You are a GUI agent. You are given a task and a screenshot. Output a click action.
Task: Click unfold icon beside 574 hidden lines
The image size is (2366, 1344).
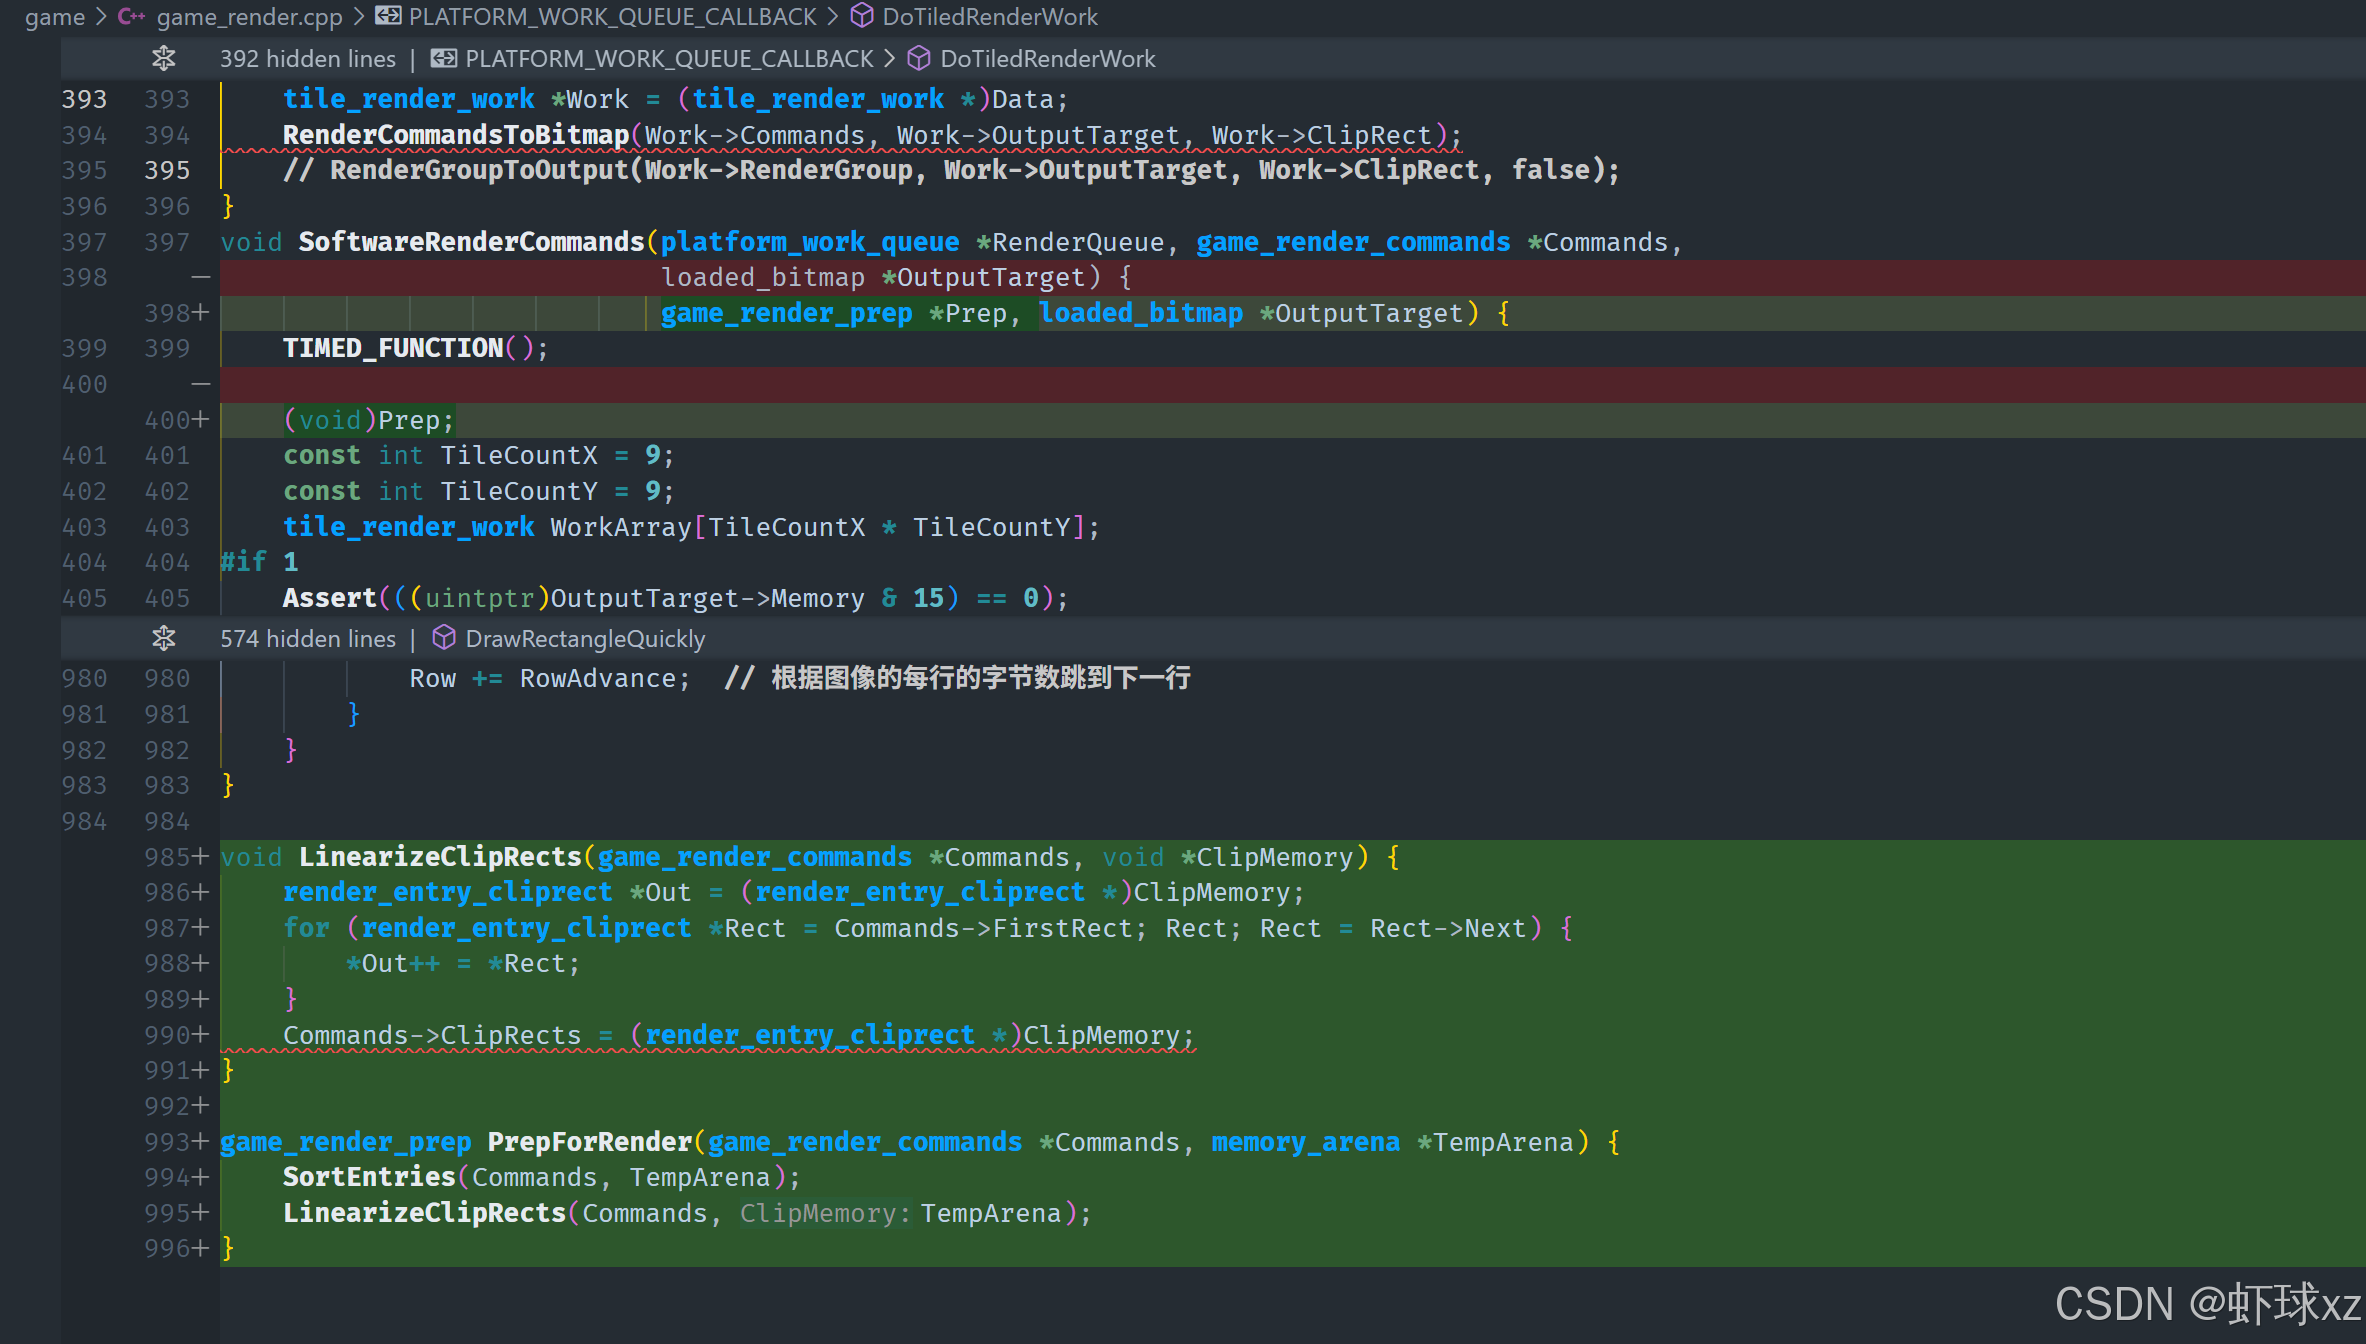(164, 639)
